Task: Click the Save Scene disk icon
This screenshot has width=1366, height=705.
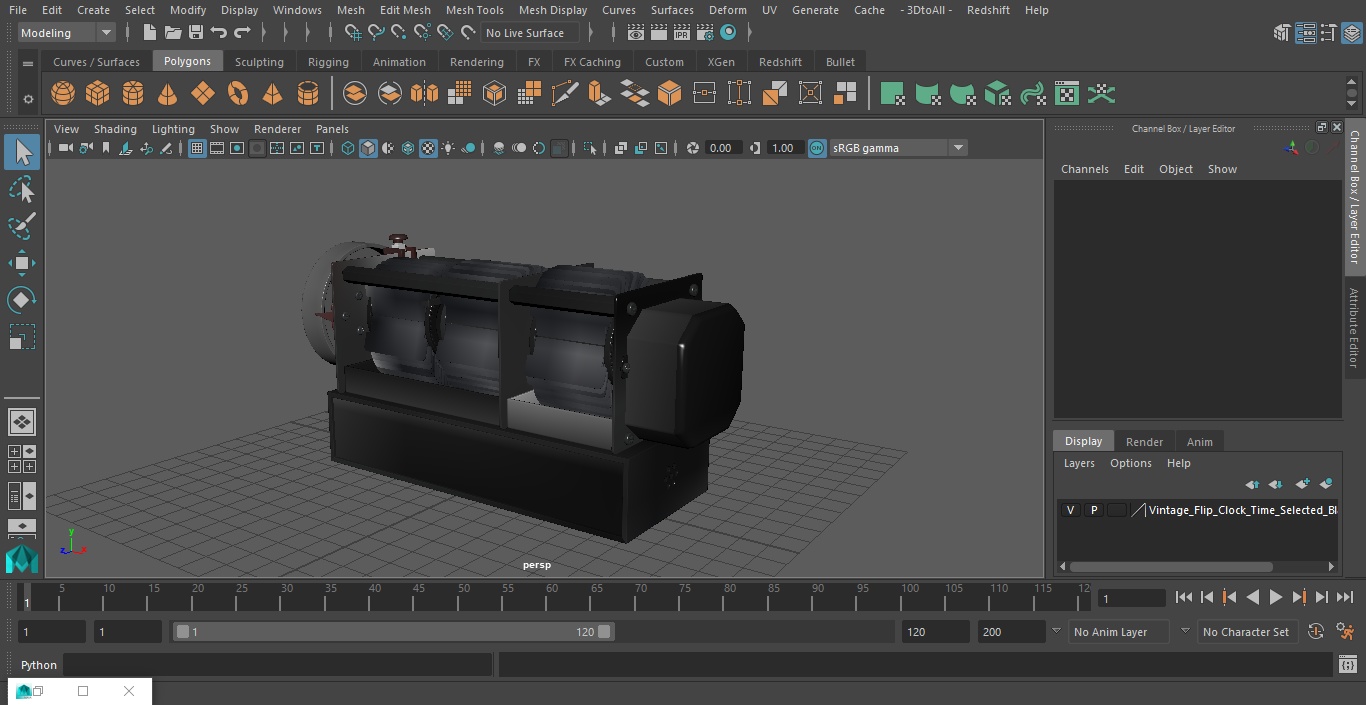Action: click(x=196, y=33)
